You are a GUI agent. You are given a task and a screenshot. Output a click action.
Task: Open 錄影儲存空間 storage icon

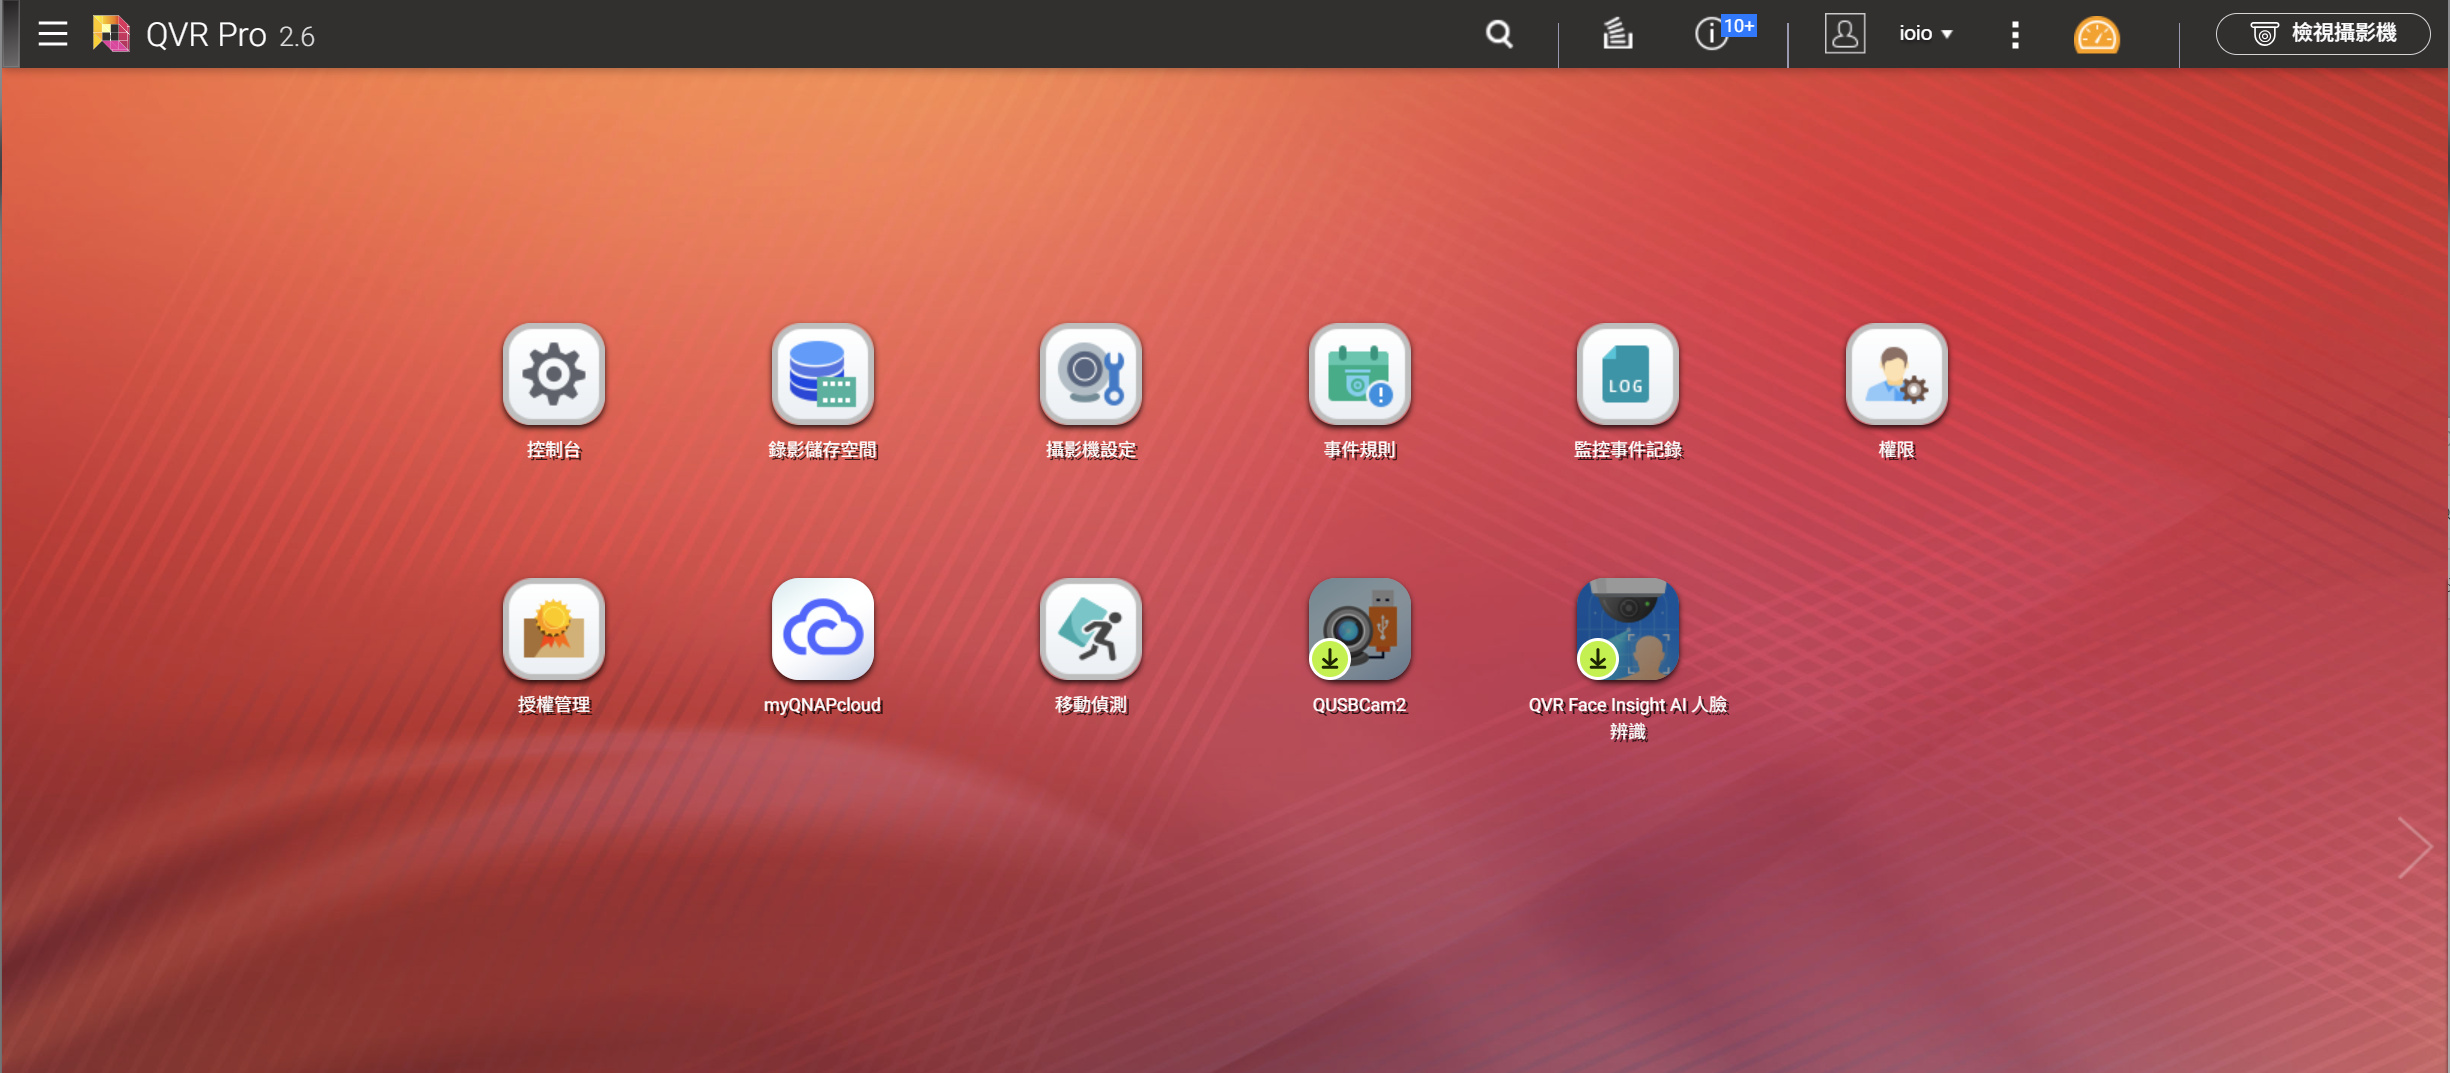pos(823,375)
